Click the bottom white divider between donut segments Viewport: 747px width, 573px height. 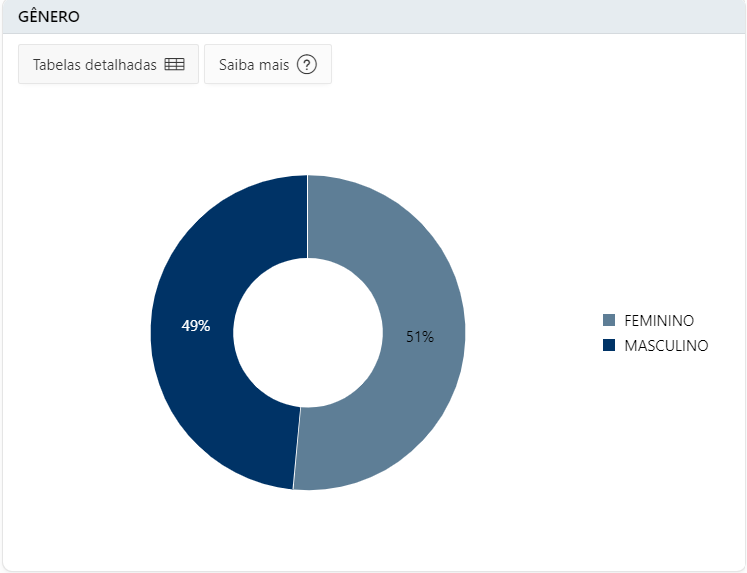tap(297, 448)
